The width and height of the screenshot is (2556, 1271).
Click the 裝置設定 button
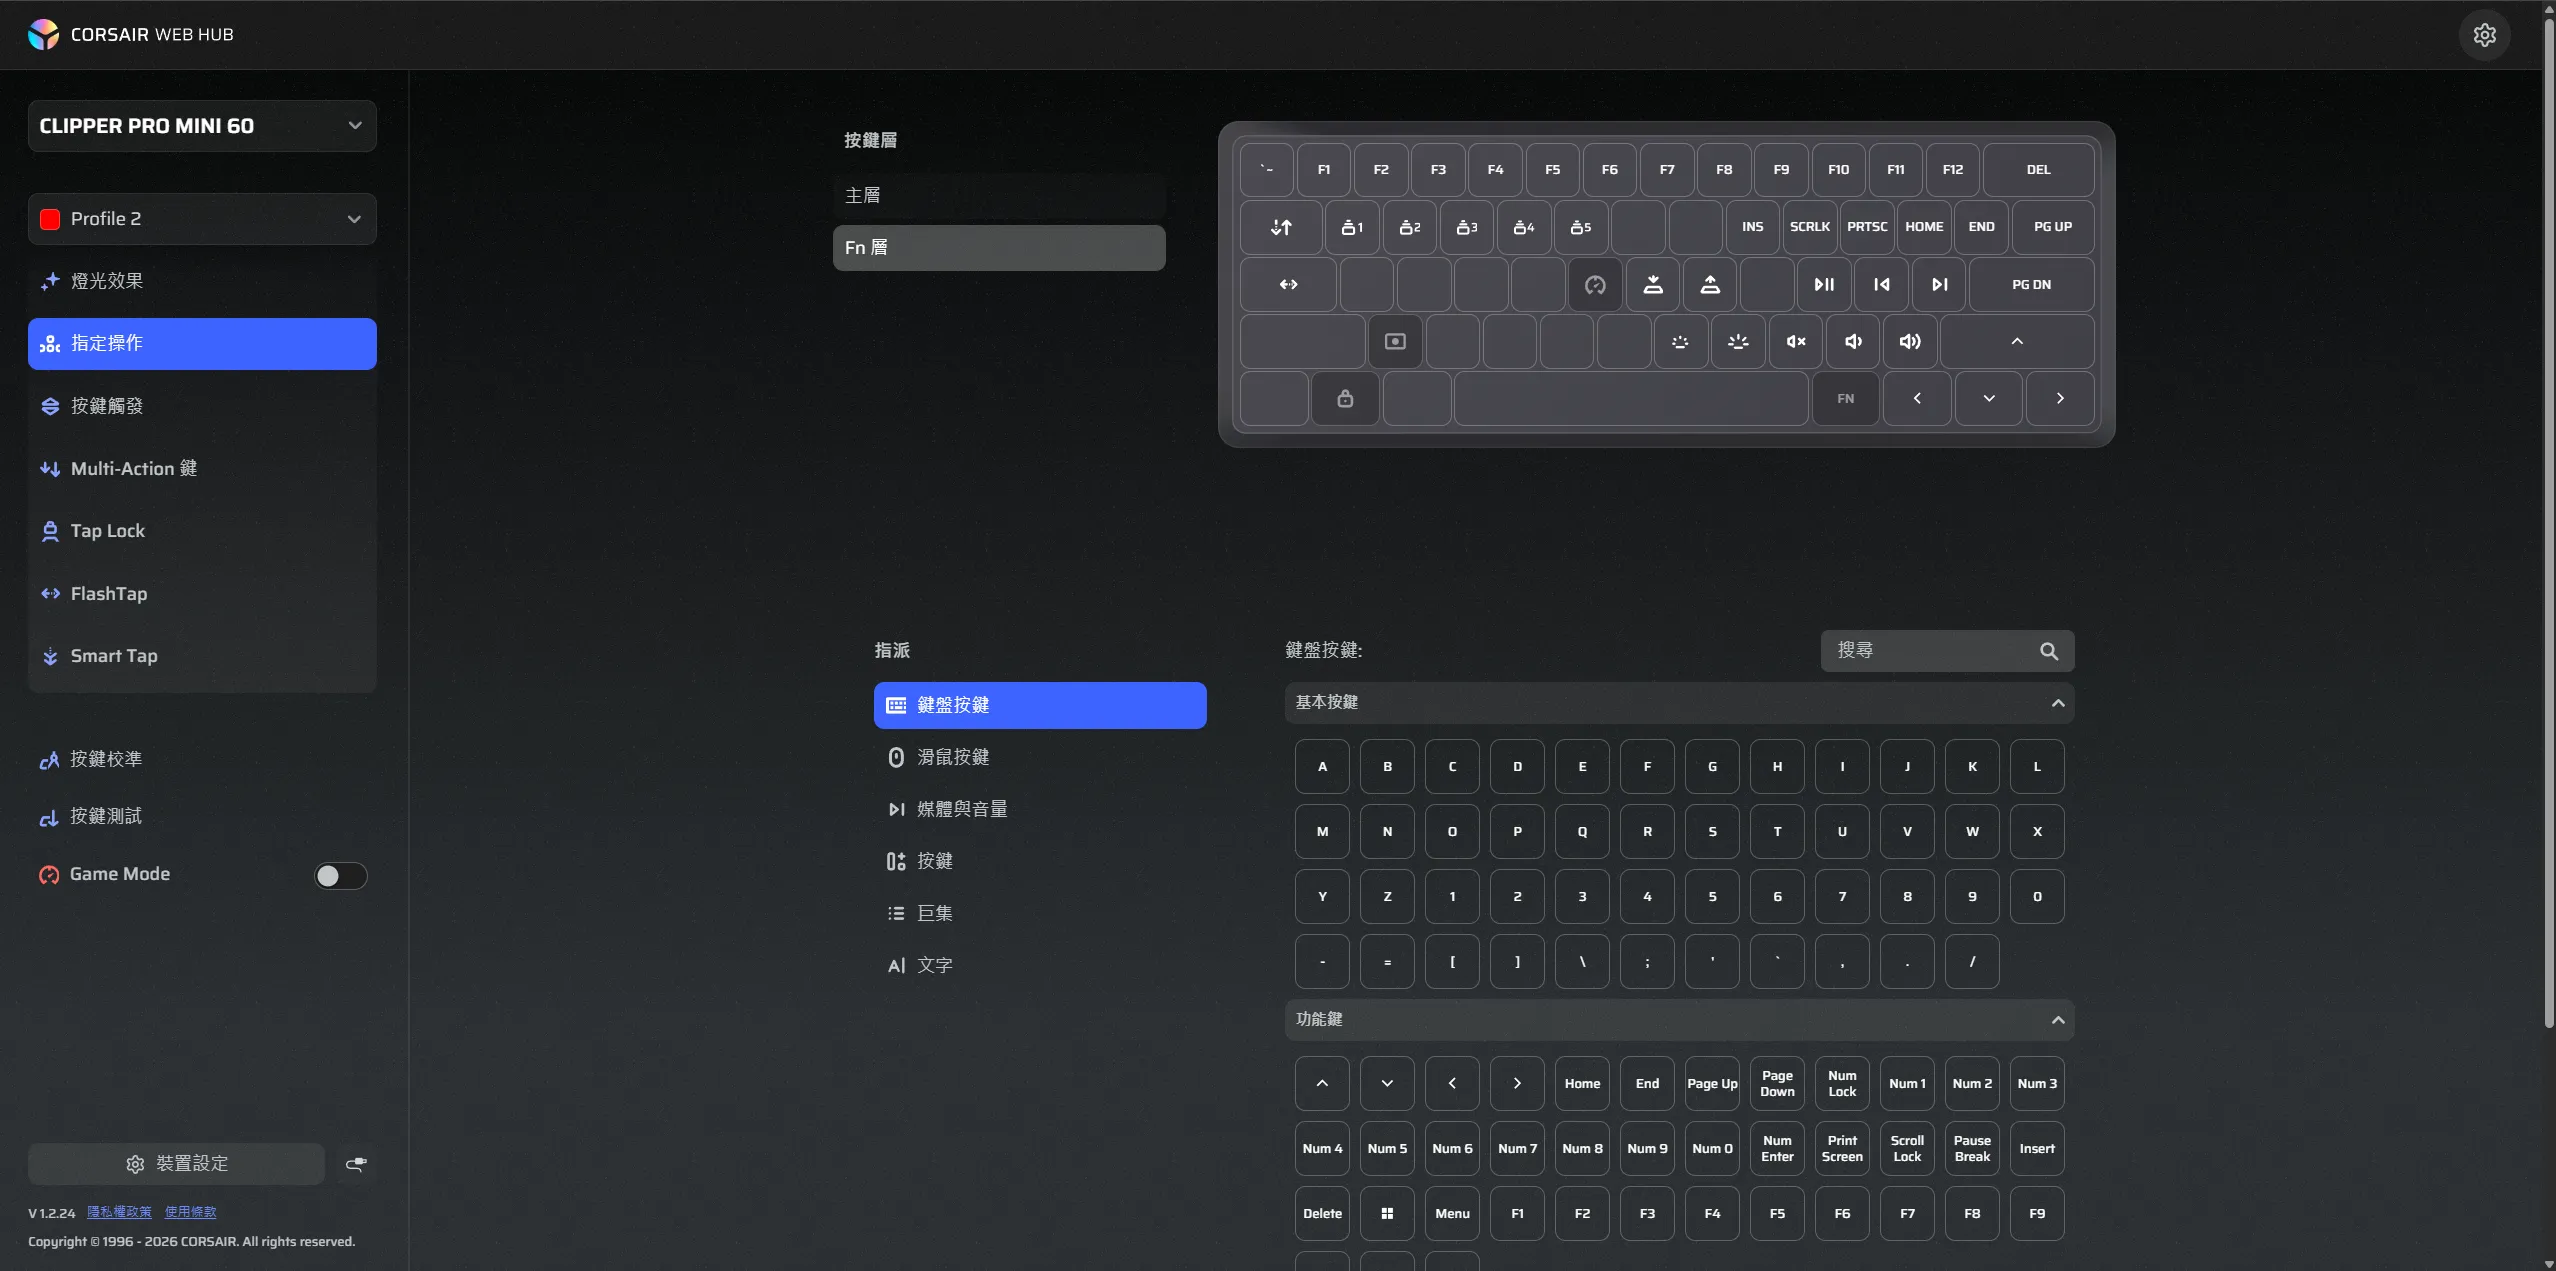(176, 1164)
